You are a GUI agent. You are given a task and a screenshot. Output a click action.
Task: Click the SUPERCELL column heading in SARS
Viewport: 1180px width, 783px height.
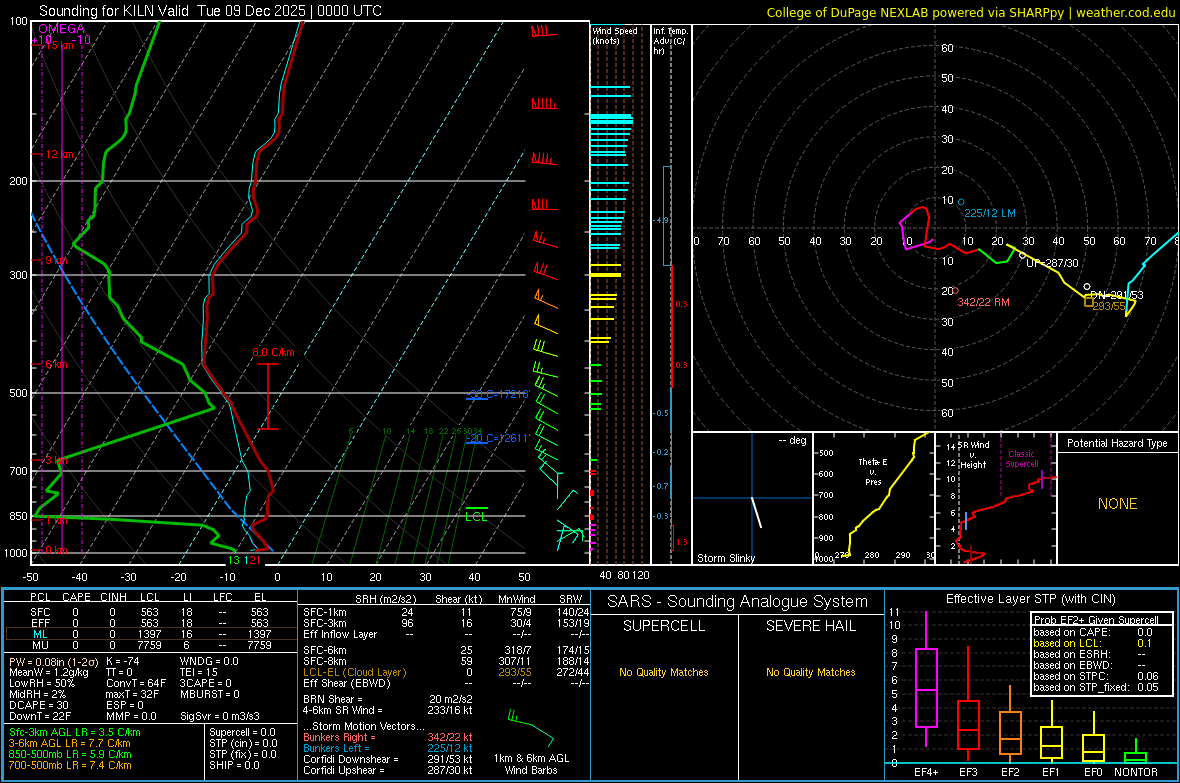pos(664,626)
